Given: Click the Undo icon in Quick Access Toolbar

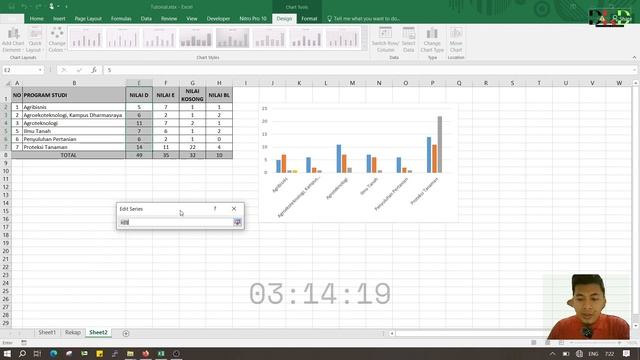Looking at the screenshot, I should [x=24, y=7].
